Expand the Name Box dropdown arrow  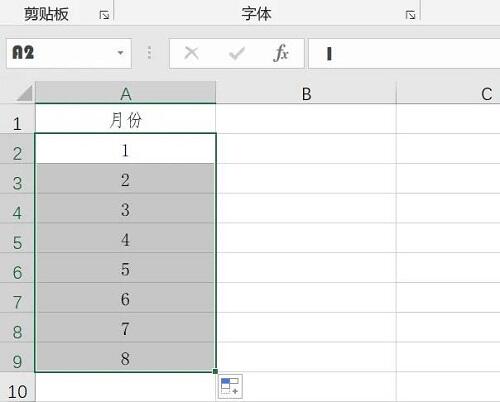coord(120,53)
